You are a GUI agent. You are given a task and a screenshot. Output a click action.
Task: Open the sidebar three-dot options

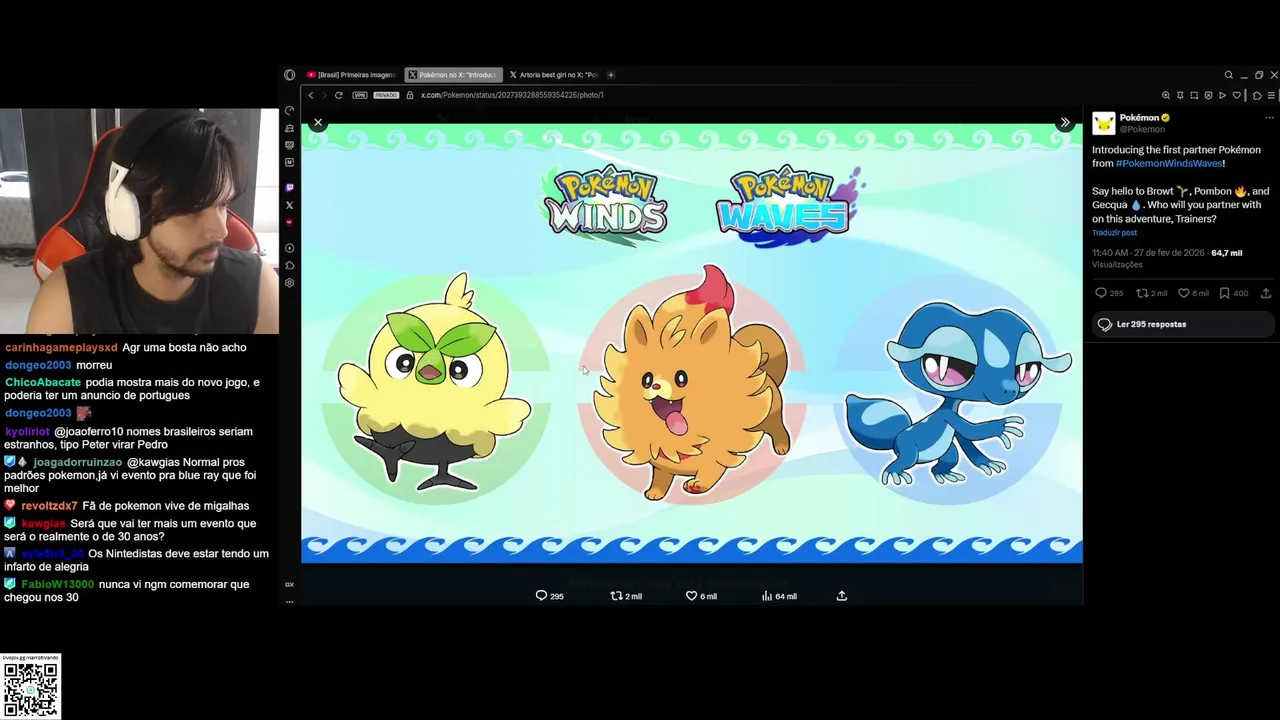pos(289,601)
